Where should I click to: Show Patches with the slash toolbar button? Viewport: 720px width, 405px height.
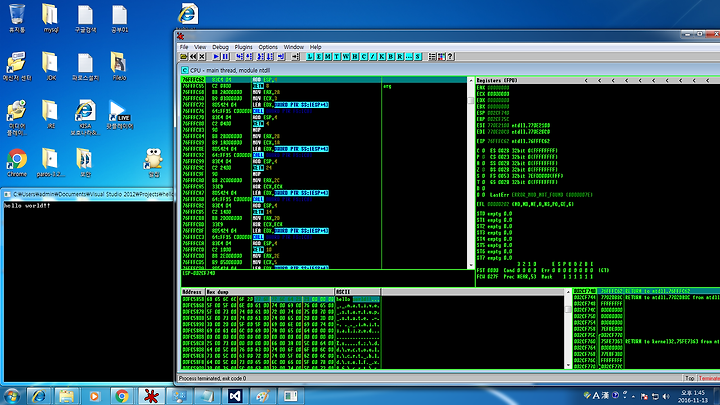373,56
